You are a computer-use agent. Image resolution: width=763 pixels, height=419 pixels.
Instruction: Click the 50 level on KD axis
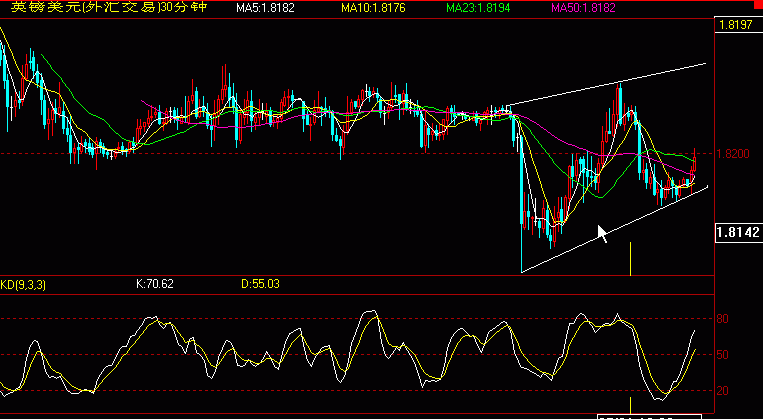click(723, 355)
